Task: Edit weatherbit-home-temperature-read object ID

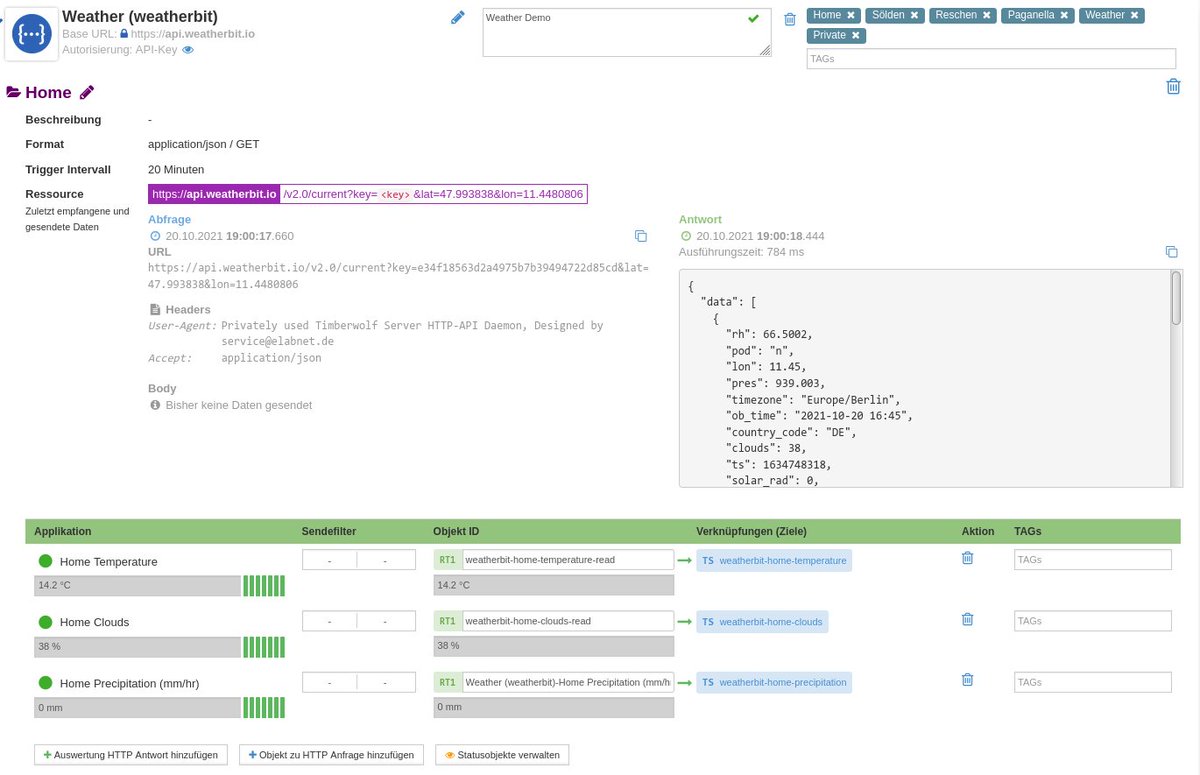Action: click(568, 560)
